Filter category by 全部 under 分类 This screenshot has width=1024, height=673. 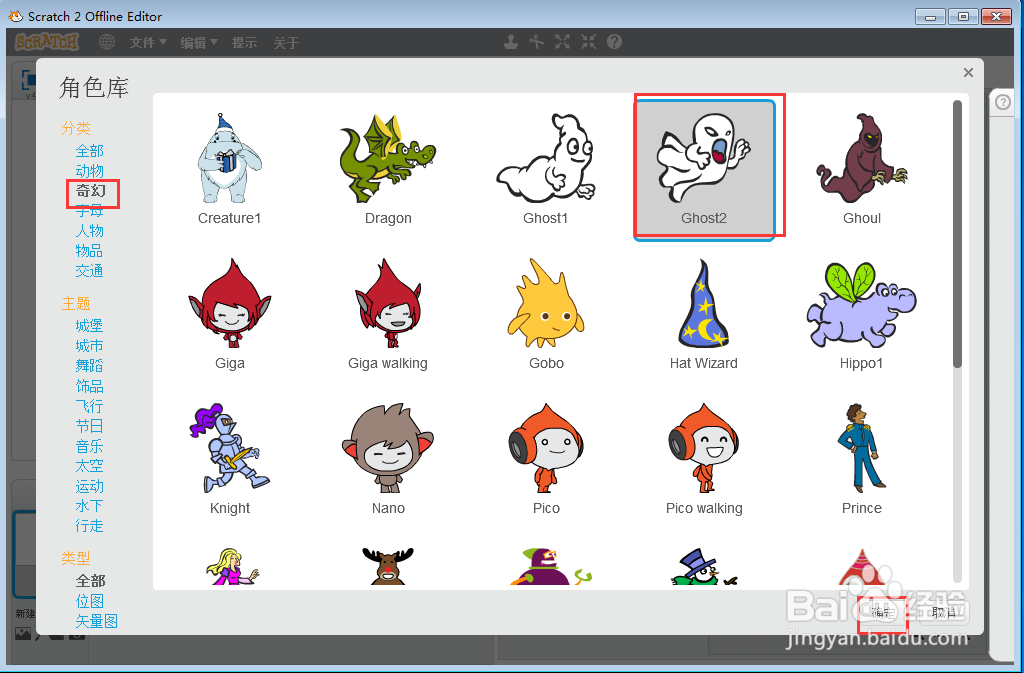pyautogui.click(x=89, y=151)
